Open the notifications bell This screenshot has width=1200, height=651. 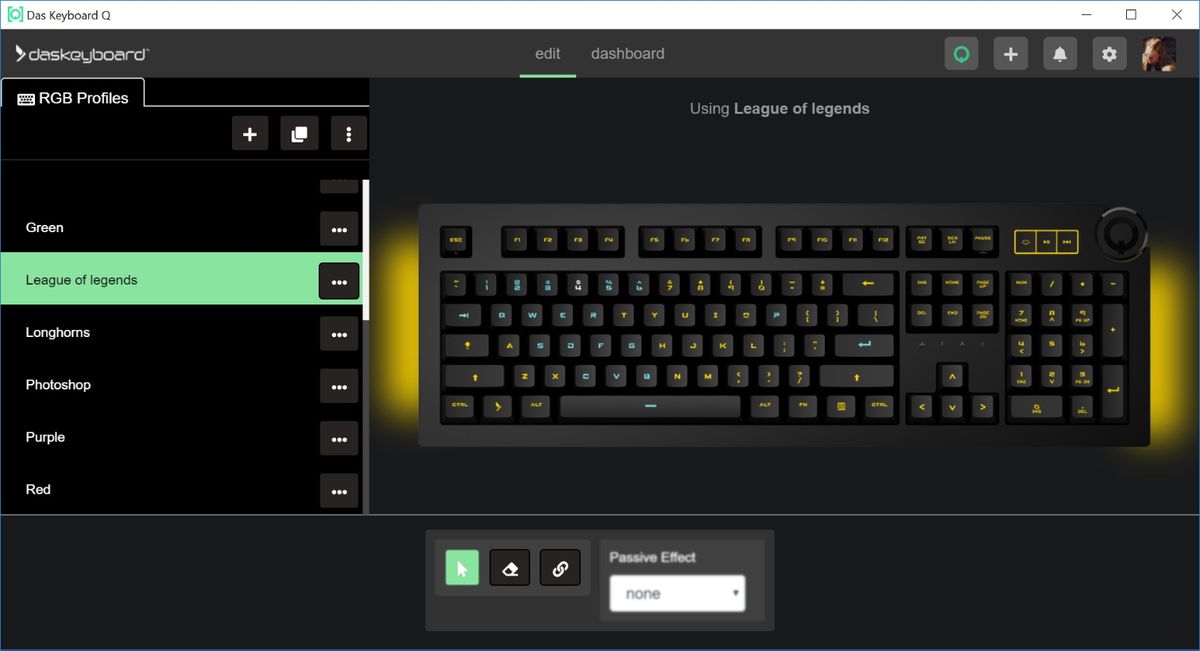[1060, 54]
